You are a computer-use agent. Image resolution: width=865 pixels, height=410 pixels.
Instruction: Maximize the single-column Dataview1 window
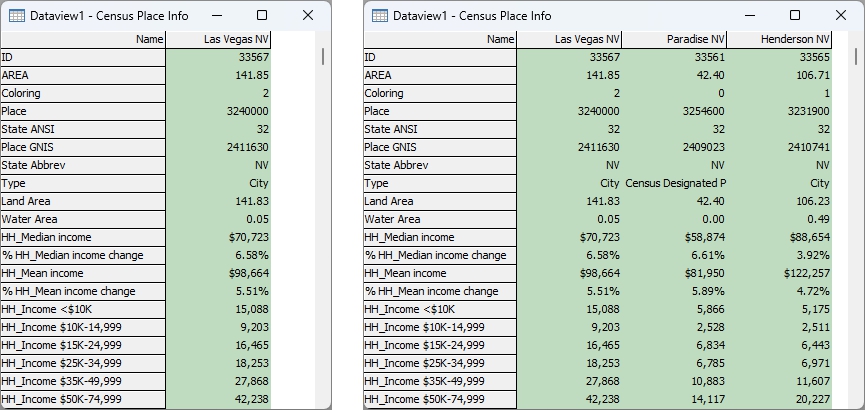[262, 15]
